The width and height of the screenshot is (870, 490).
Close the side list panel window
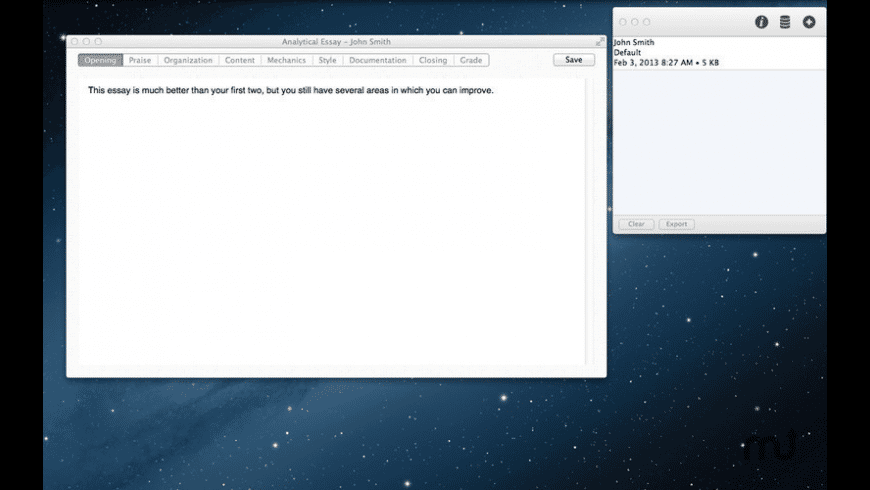623,22
